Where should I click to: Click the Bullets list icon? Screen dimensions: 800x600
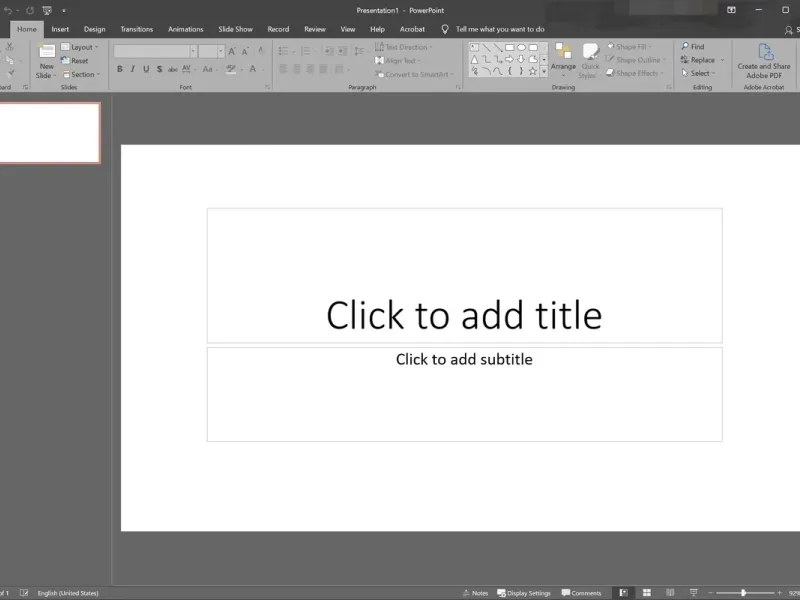tap(284, 51)
